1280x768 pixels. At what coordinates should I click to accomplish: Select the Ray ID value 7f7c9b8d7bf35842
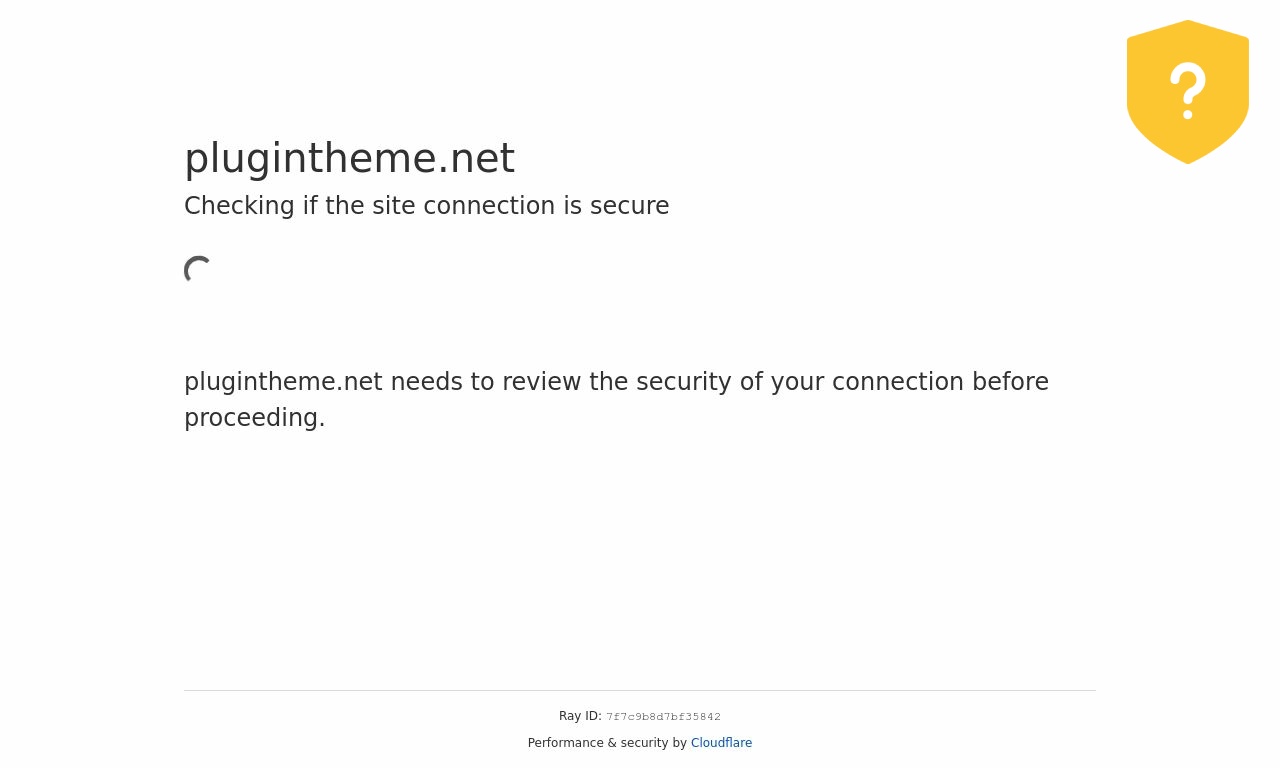pos(663,717)
